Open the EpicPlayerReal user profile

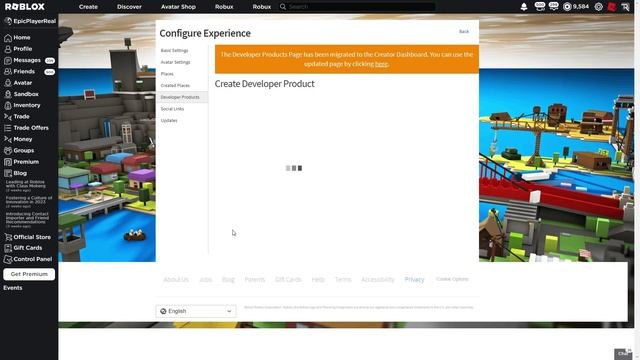pyautogui.click(x=30, y=21)
